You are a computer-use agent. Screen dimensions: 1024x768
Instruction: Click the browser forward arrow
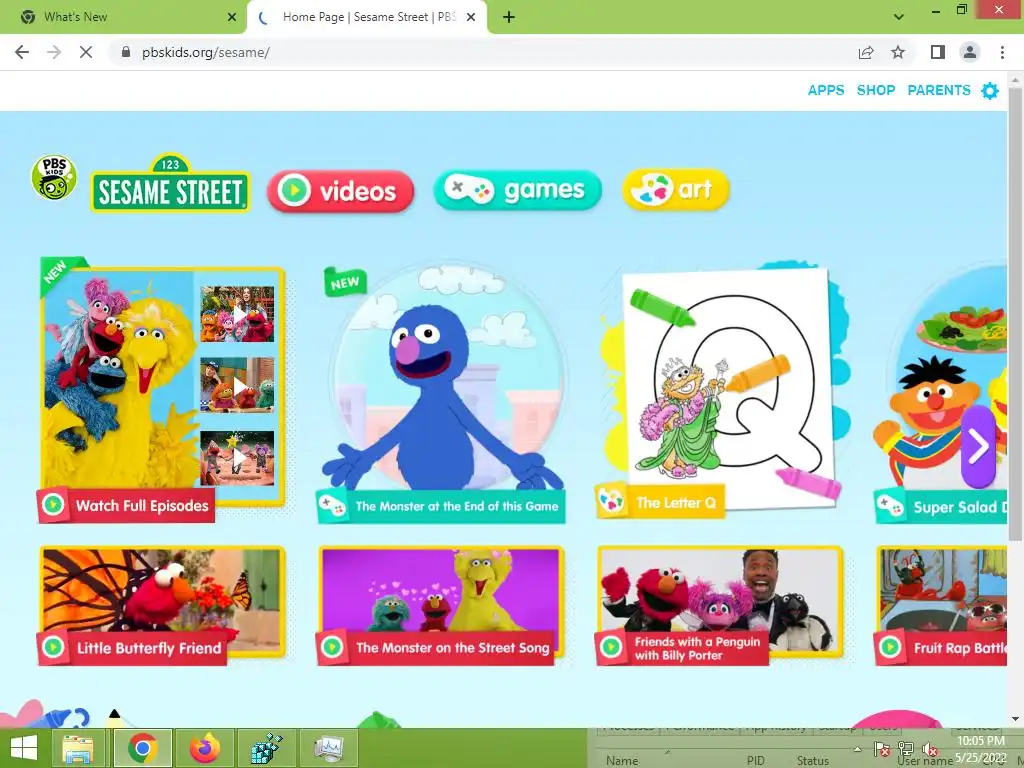coord(54,52)
